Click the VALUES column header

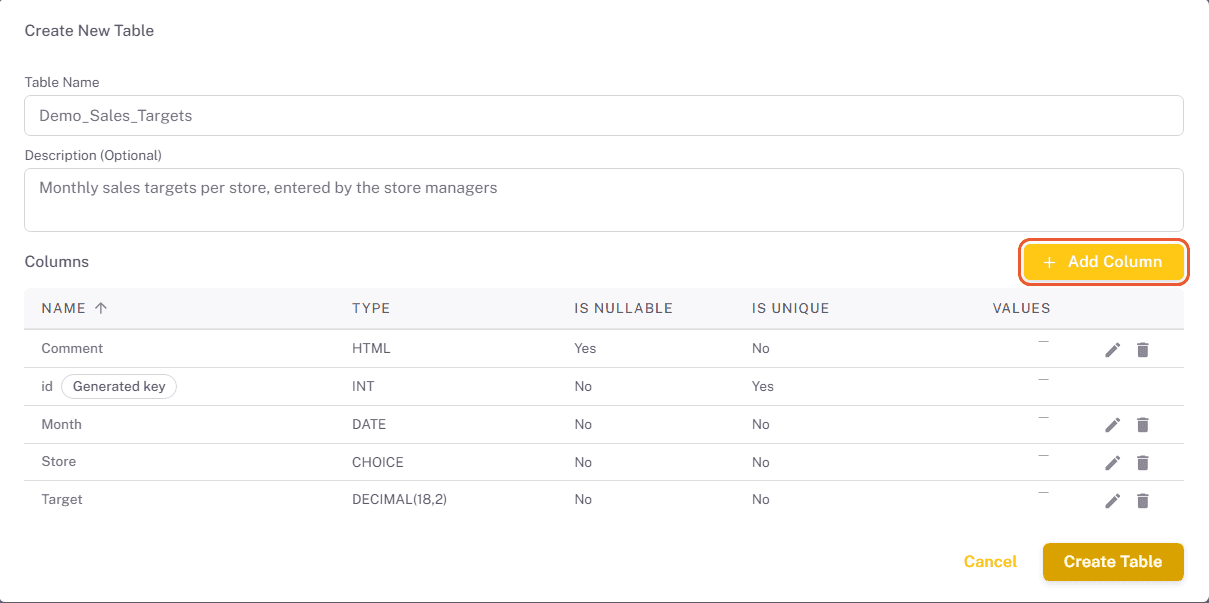click(1021, 308)
